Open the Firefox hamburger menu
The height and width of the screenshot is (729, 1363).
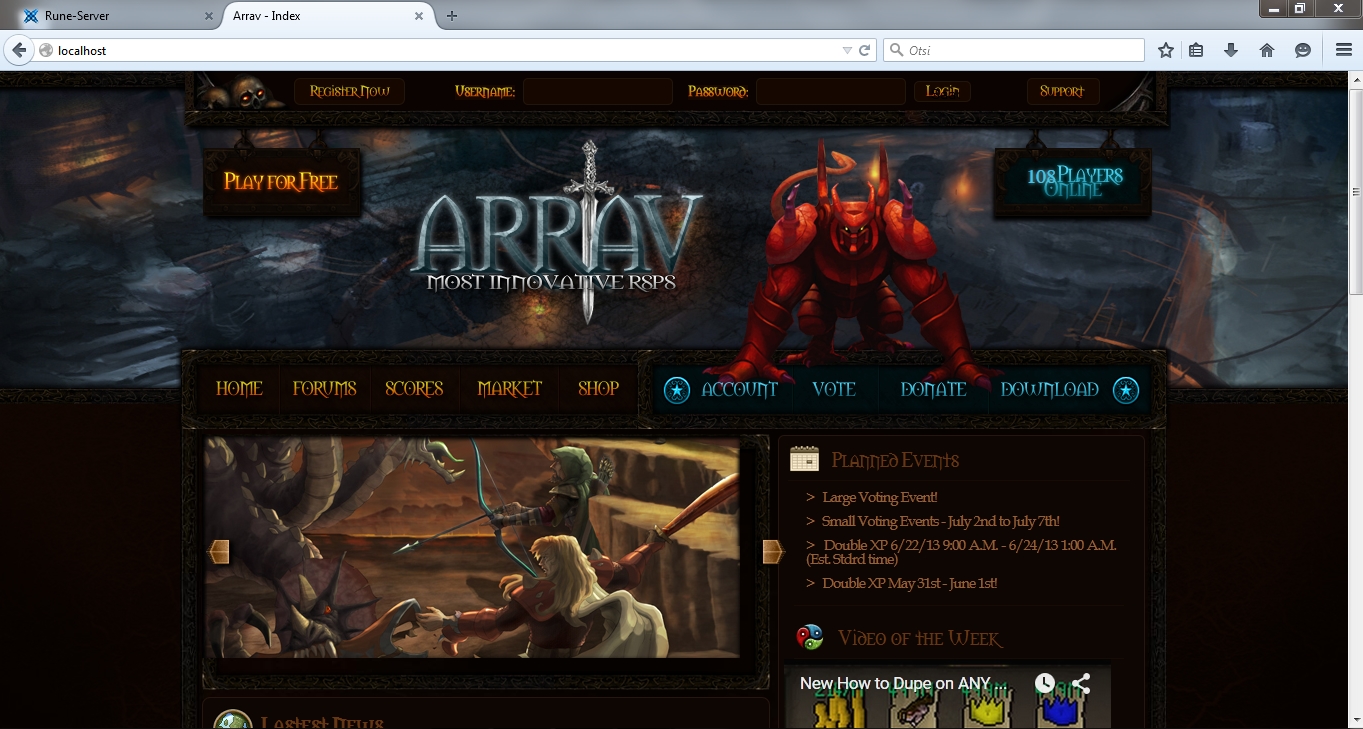coord(1344,50)
